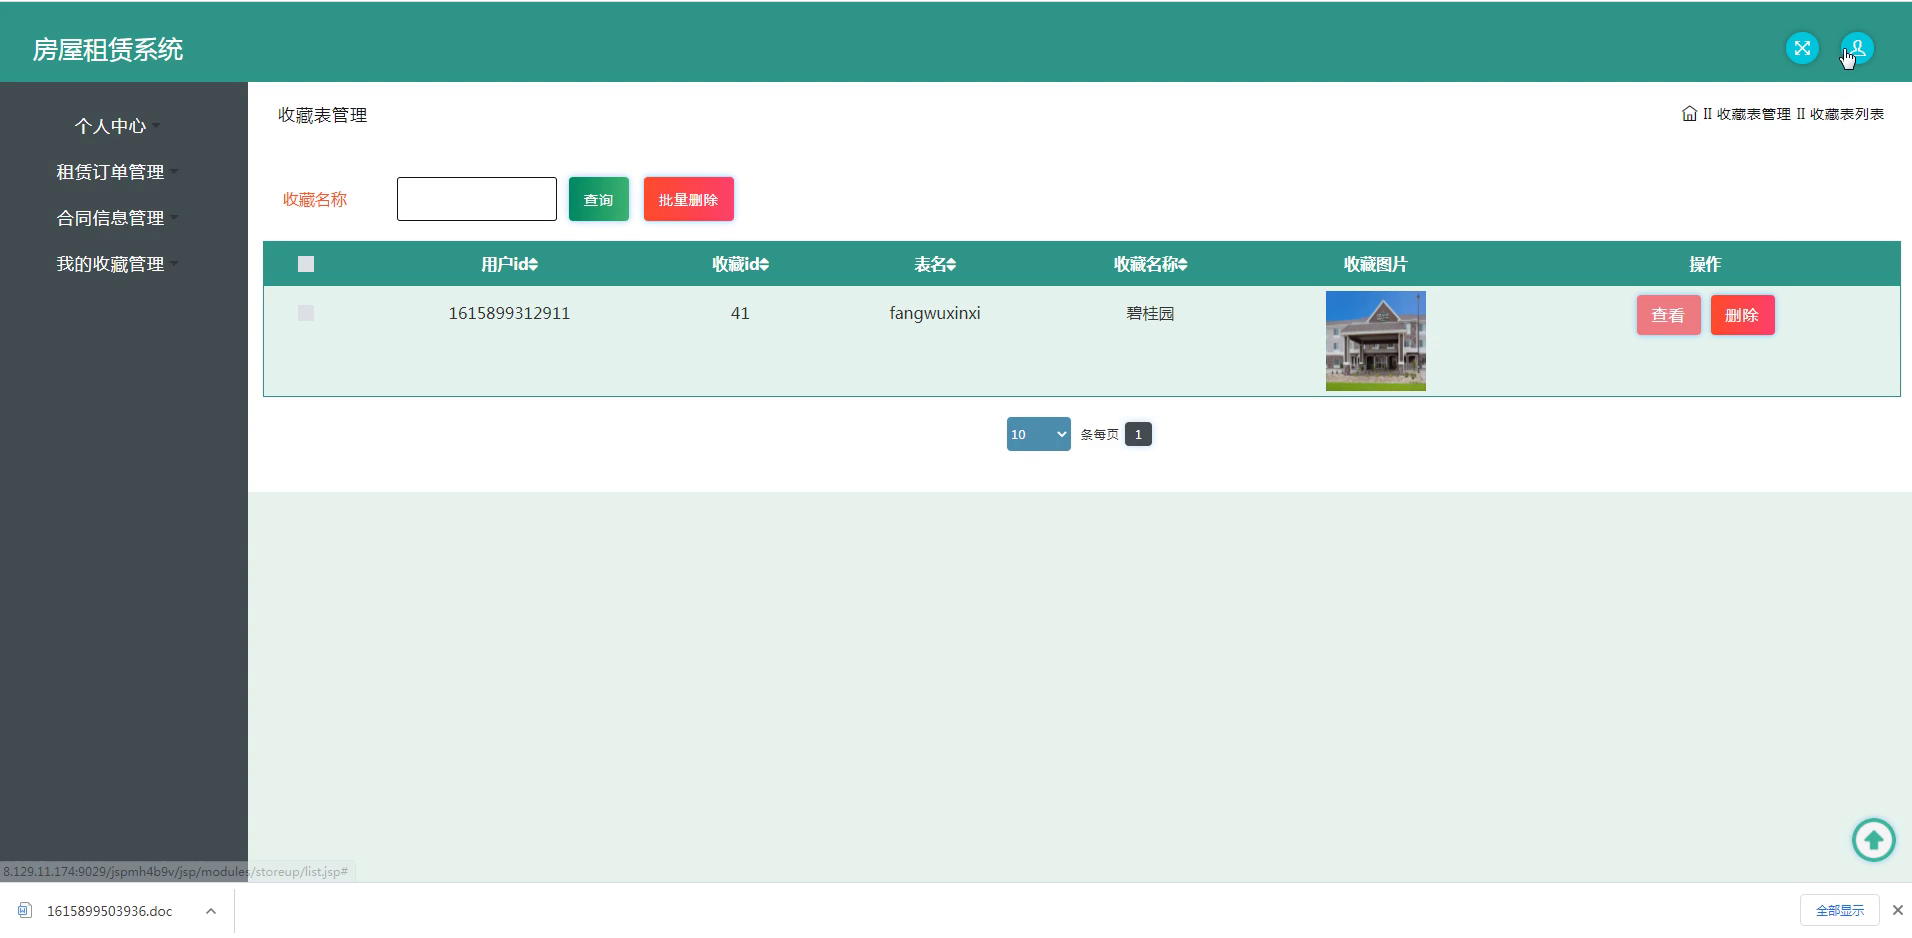Click the home icon in breadcrumb
The width and height of the screenshot is (1912, 938).
click(1689, 114)
